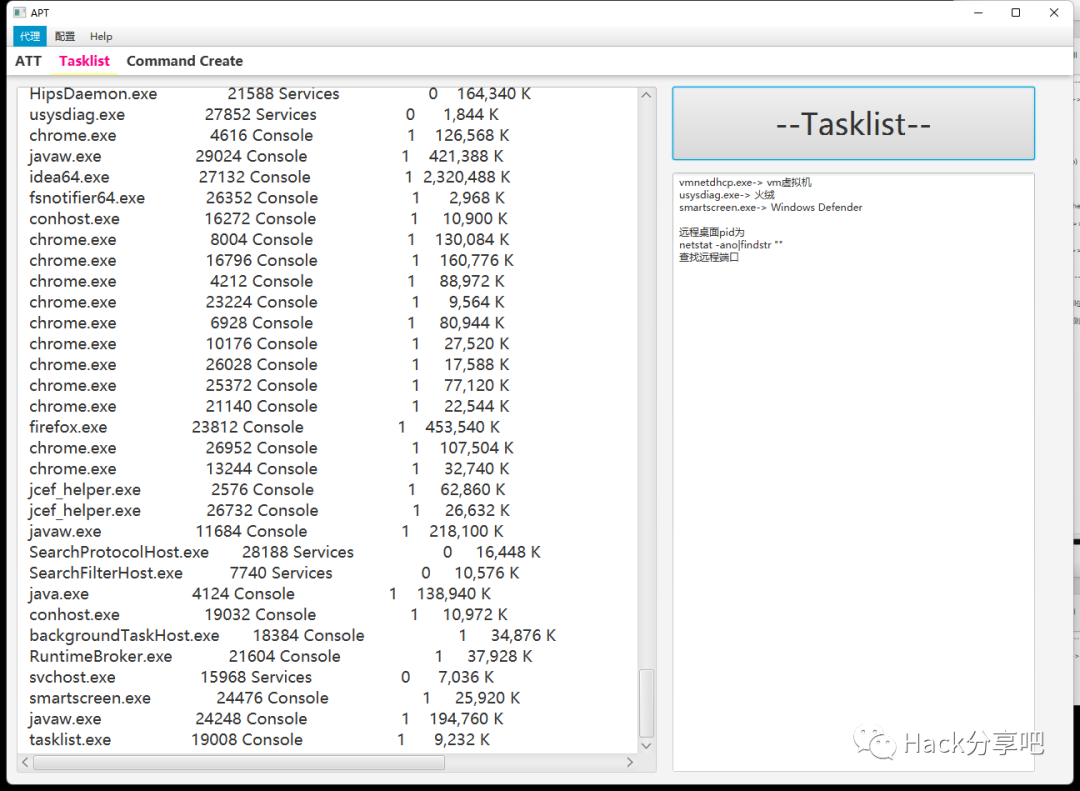Click the vertical scrollbar thumb of process list
Image resolution: width=1080 pixels, height=791 pixels.
point(646,703)
